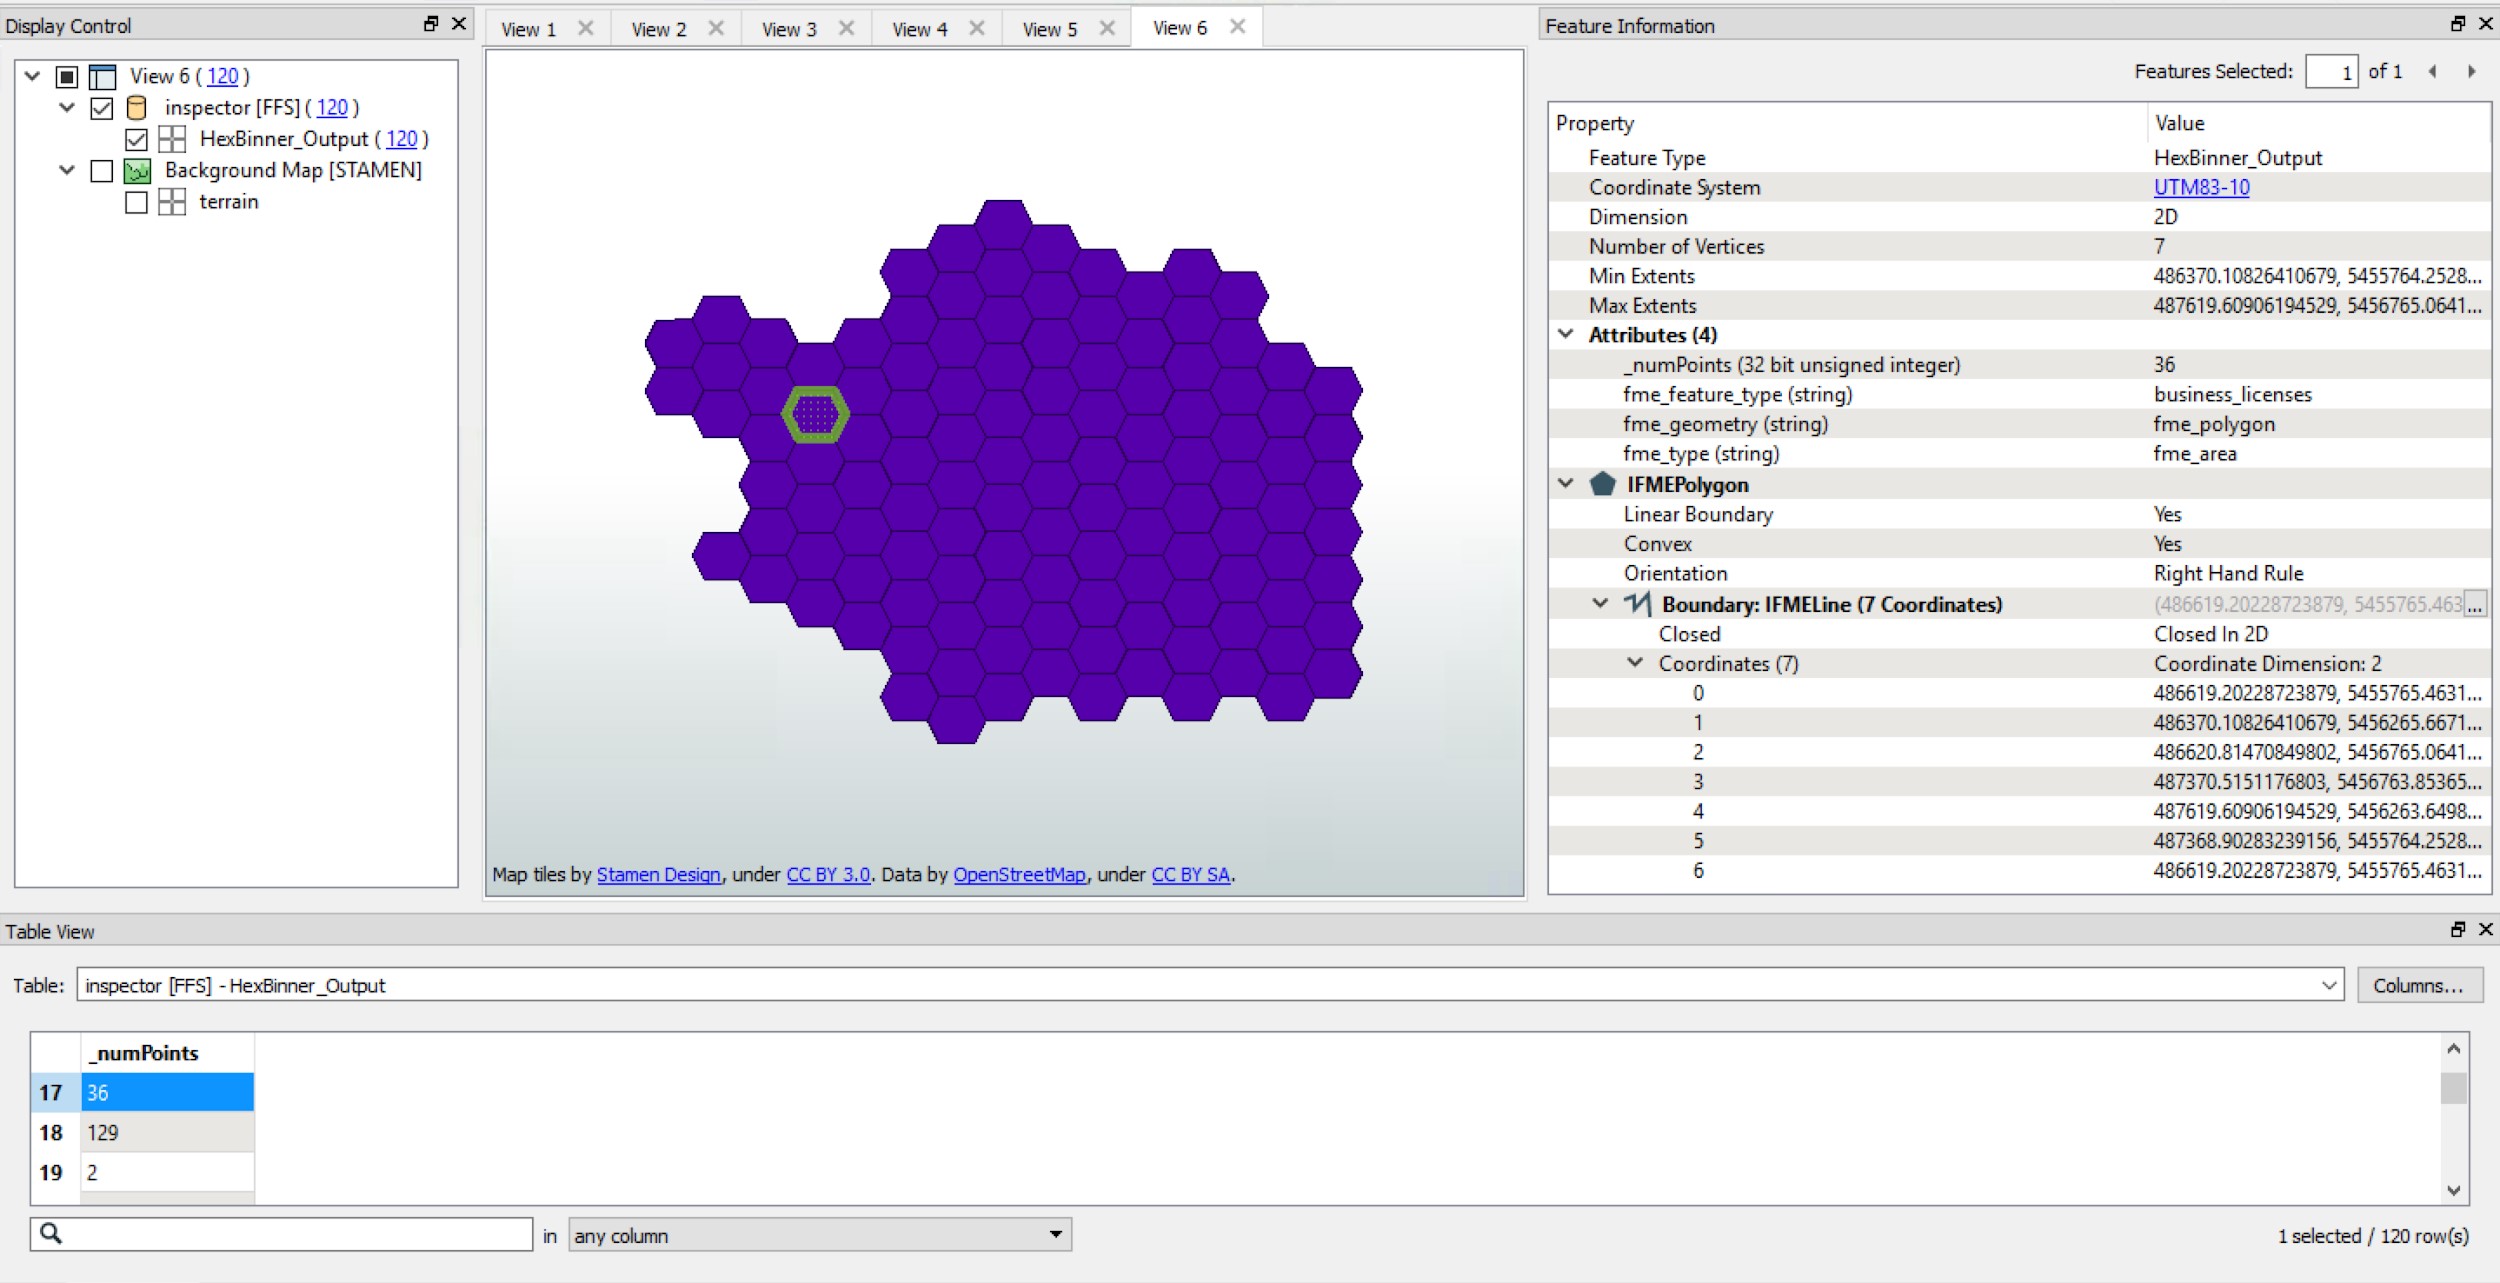Close the View 5 tab

pyautogui.click(x=1107, y=28)
